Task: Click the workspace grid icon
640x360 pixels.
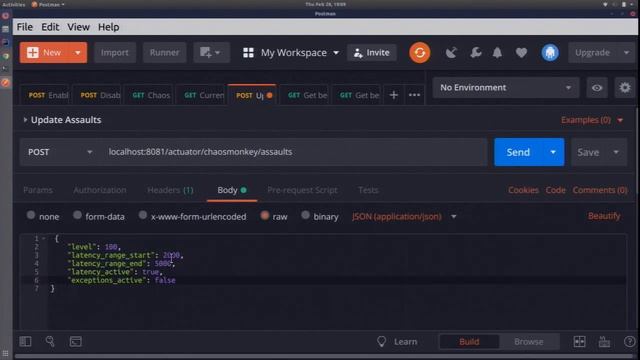Action: pos(248,53)
